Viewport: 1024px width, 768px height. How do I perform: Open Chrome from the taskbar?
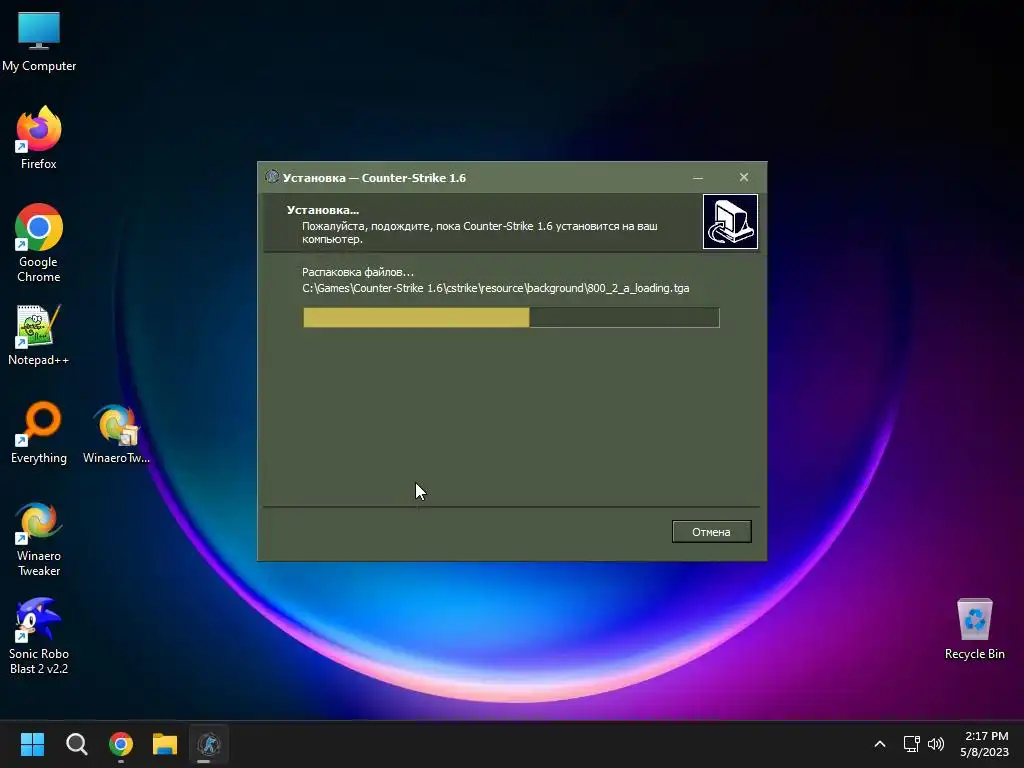coord(121,744)
